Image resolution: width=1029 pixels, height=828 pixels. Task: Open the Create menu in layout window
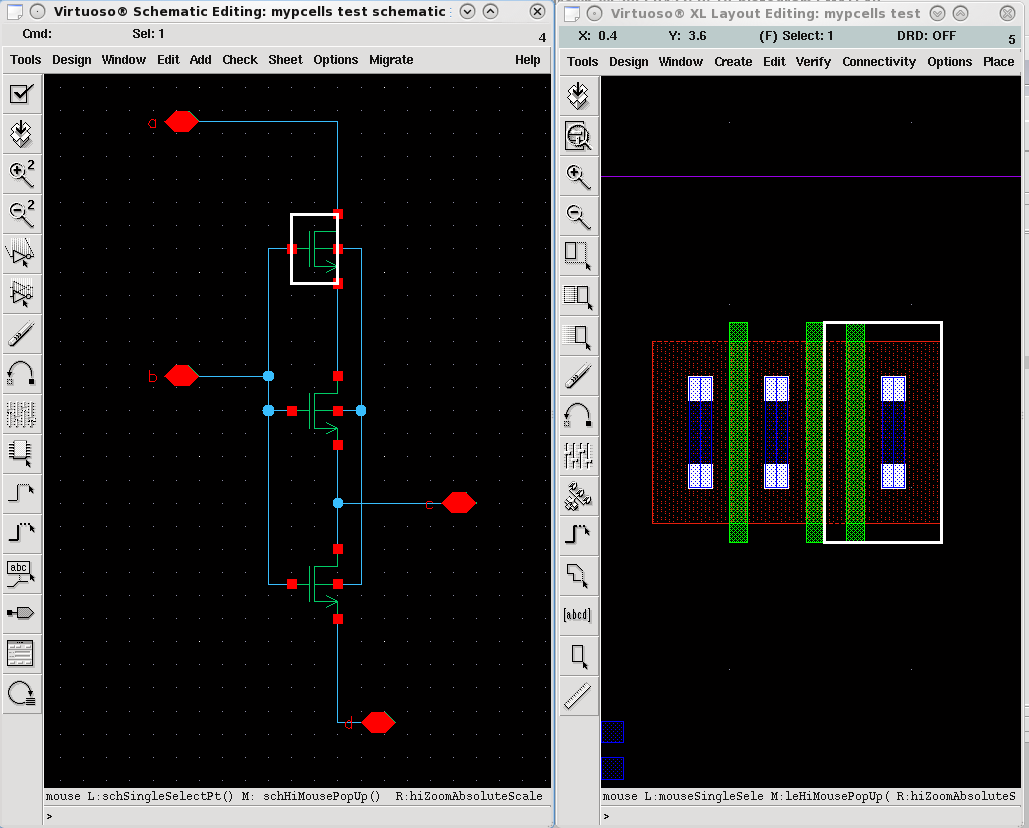click(733, 62)
